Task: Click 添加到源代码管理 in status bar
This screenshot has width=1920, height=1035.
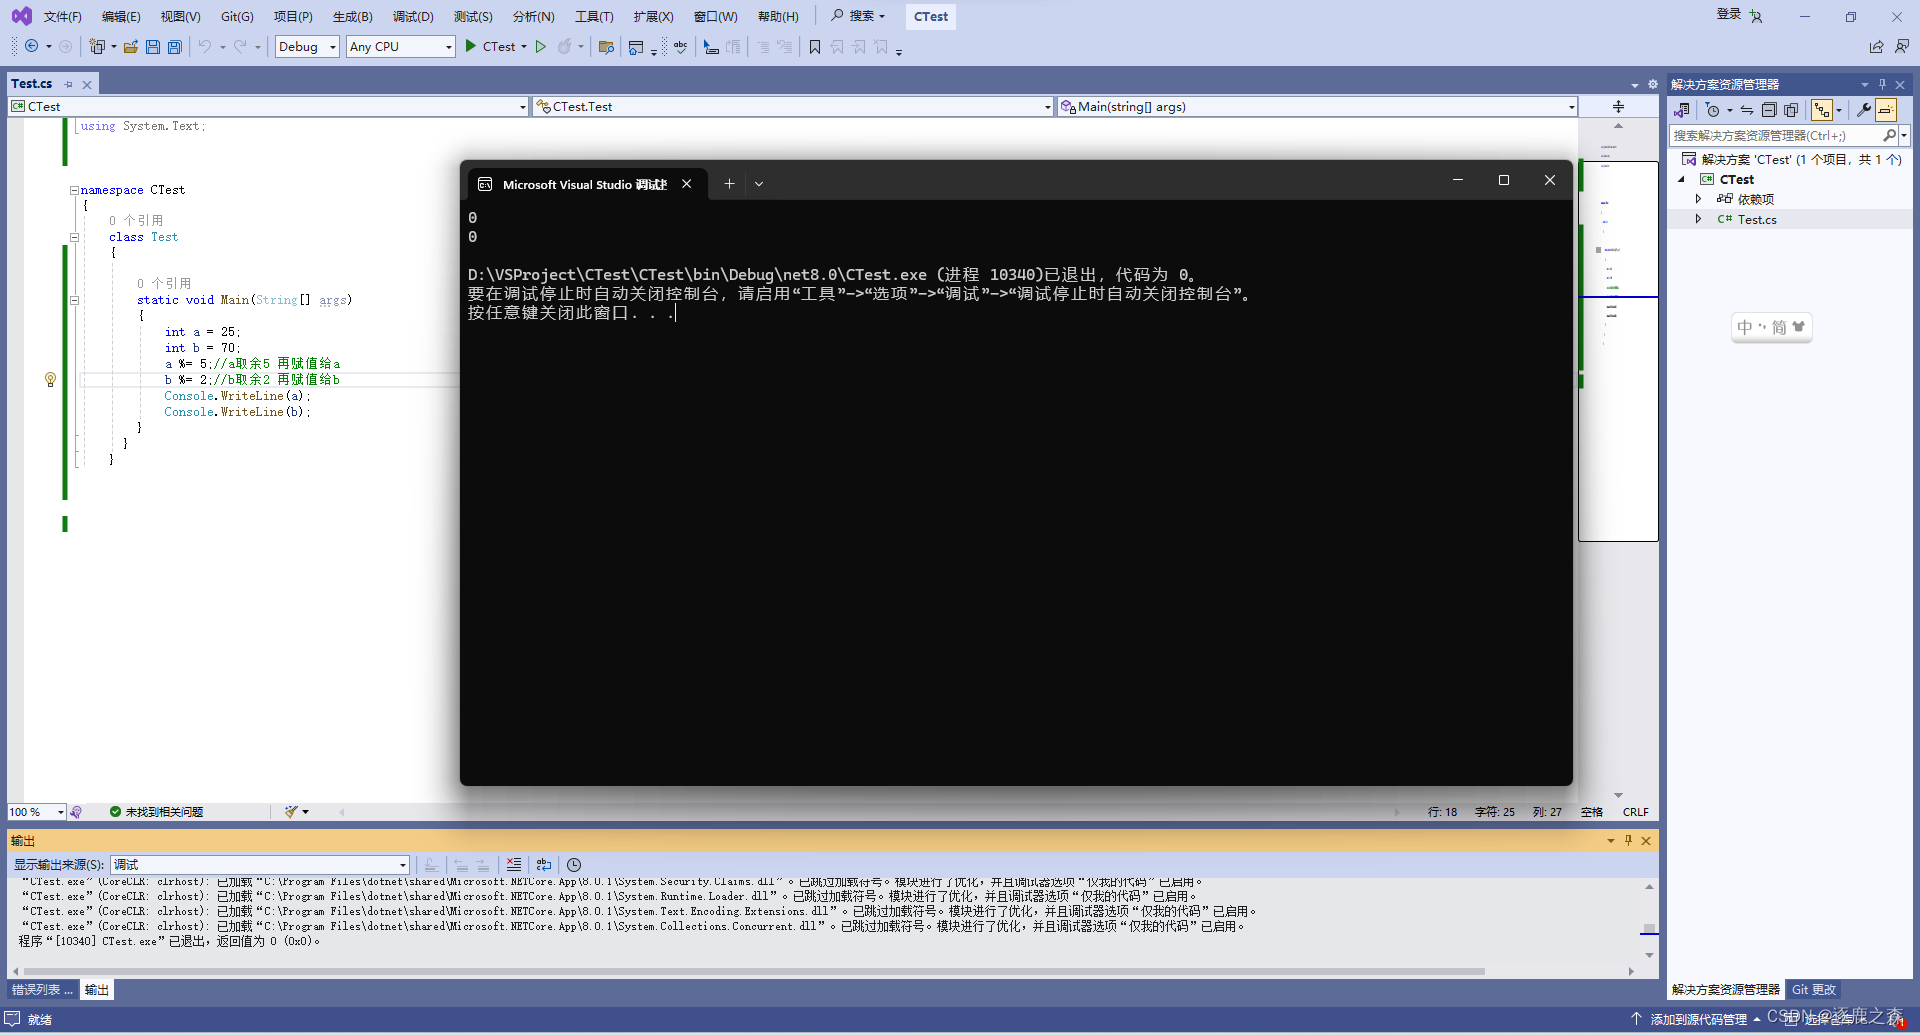Action: 1698,1019
